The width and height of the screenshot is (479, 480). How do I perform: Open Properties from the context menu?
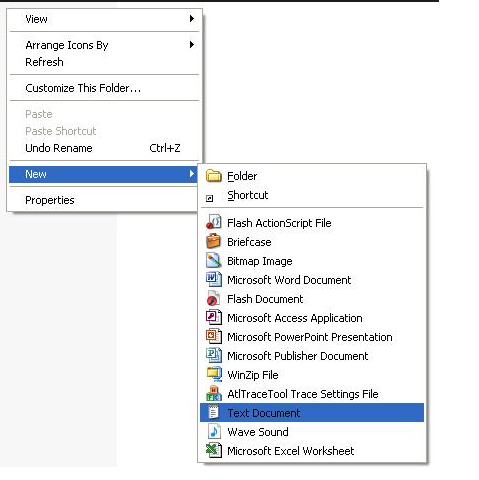click(104, 200)
